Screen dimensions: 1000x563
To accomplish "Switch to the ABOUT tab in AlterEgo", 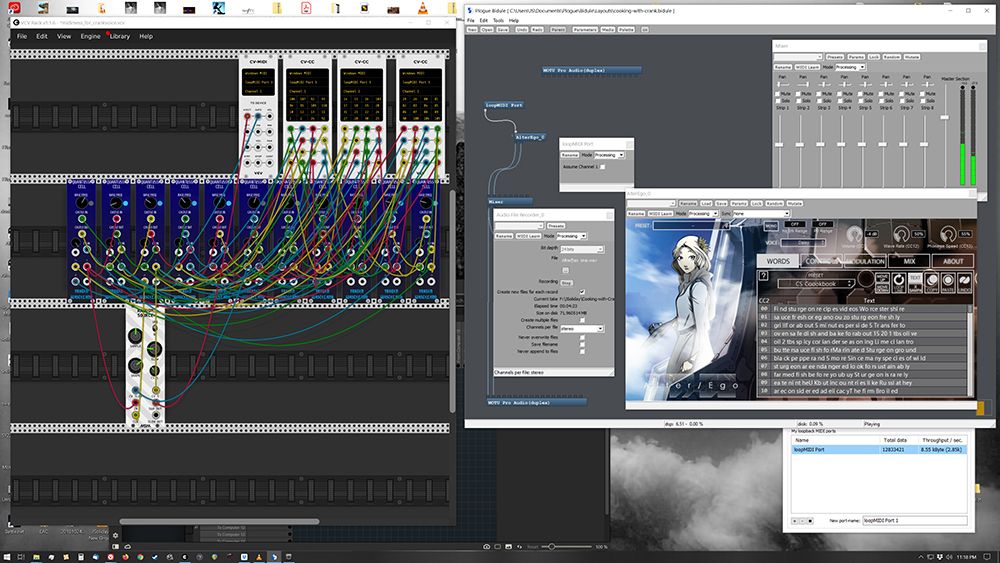I will (953, 261).
